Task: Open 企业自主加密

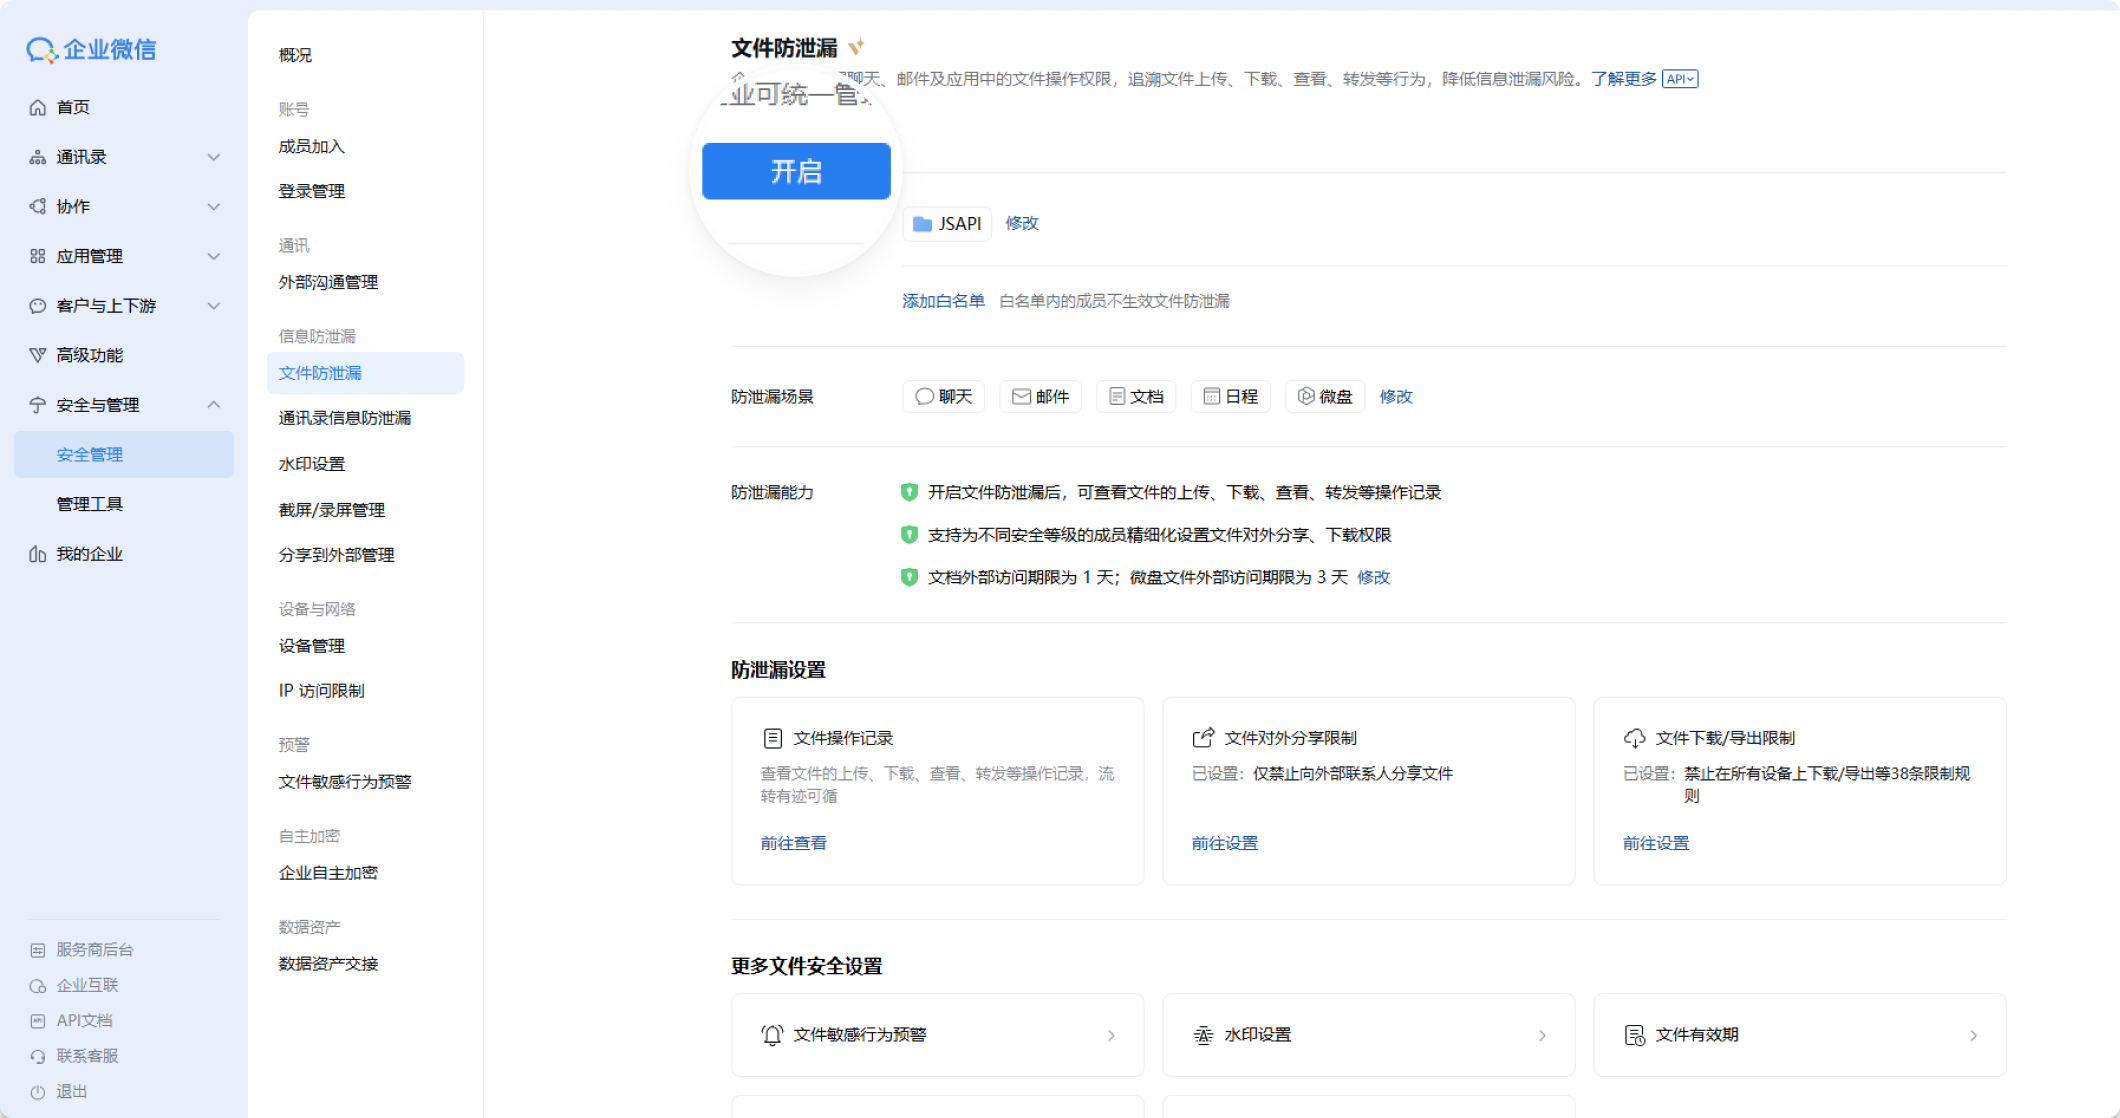Action: pos(328,873)
